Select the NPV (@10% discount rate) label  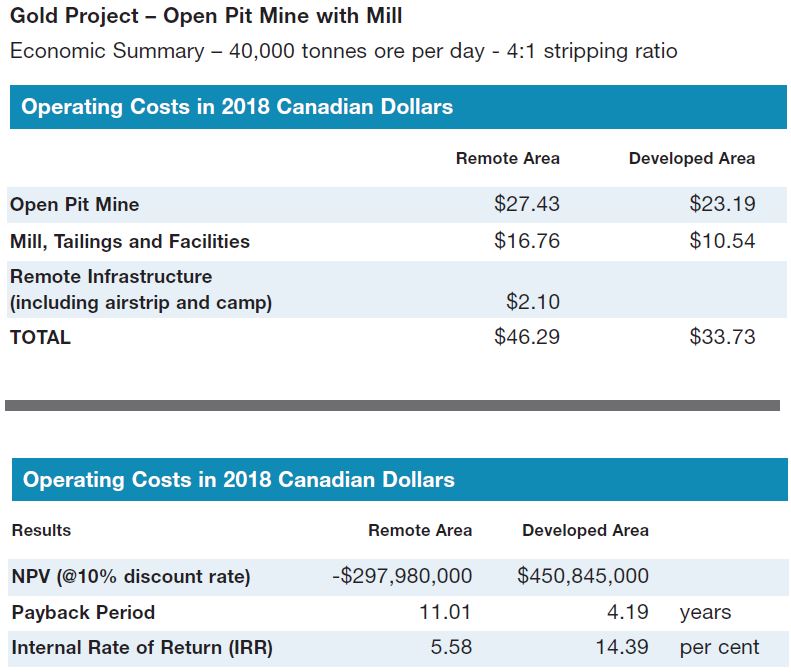(x=131, y=576)
